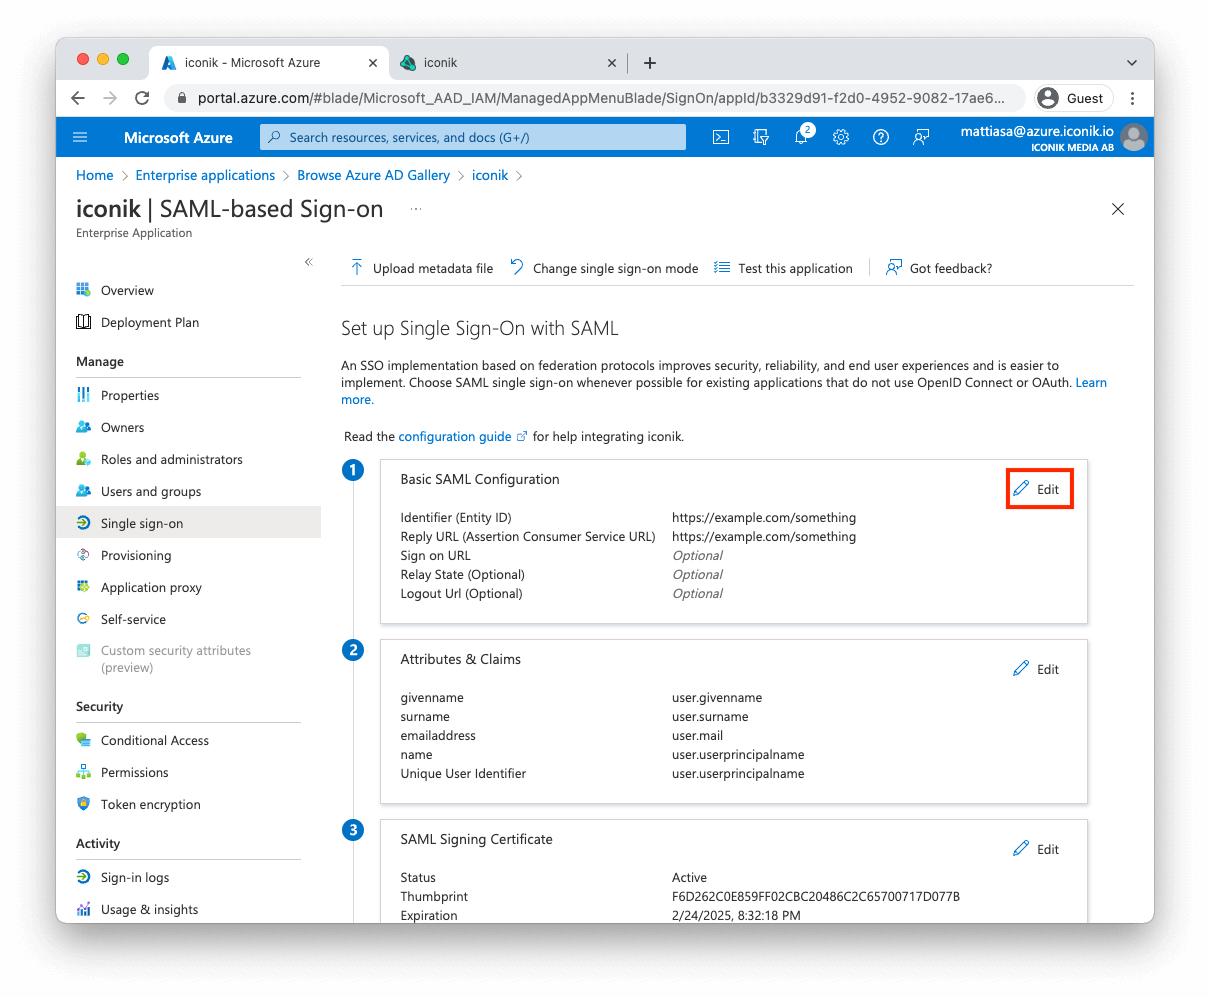Open the browser tab list chevron

(1131, 61)
